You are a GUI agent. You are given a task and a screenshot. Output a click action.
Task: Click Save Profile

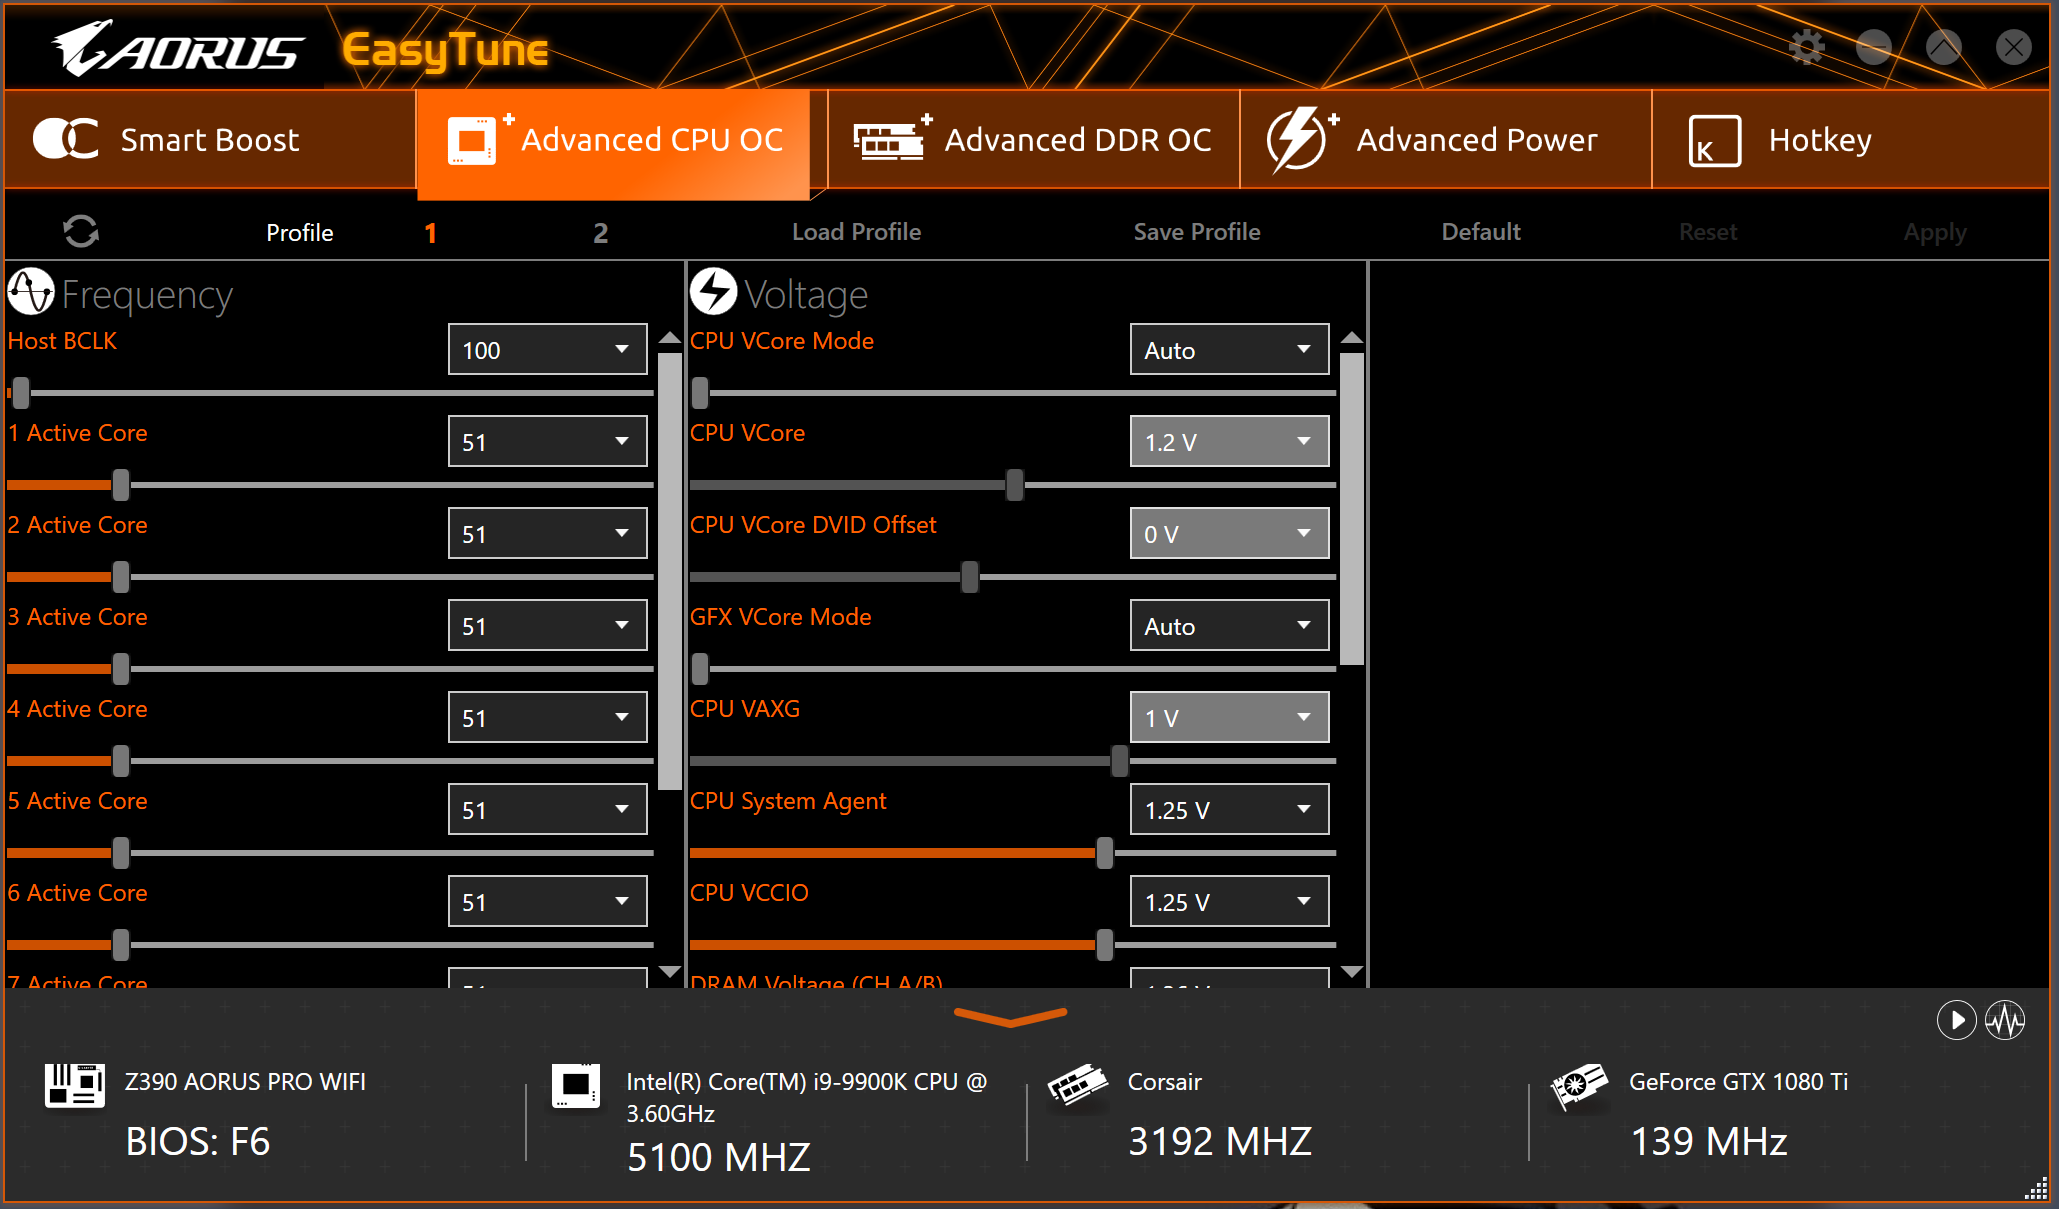point(1197,232)
